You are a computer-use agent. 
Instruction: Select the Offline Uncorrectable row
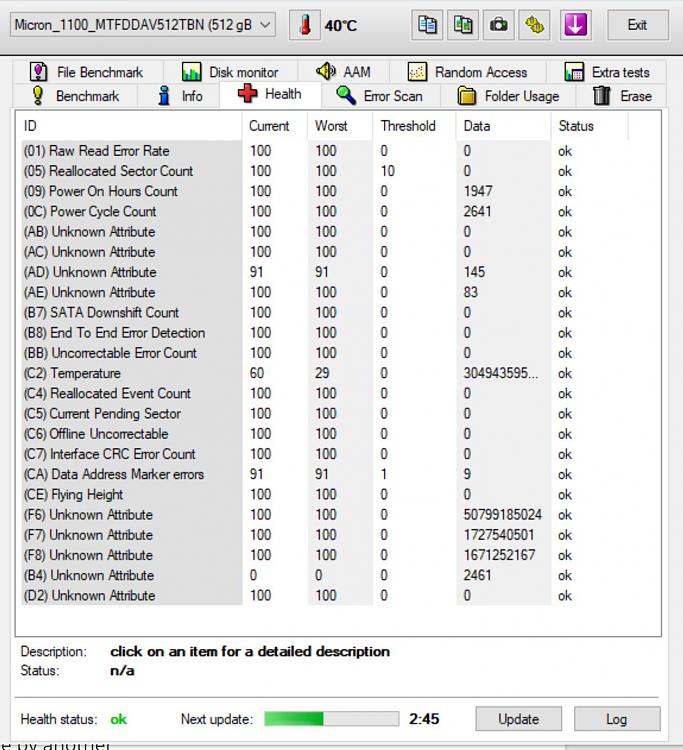coord(324,434)
